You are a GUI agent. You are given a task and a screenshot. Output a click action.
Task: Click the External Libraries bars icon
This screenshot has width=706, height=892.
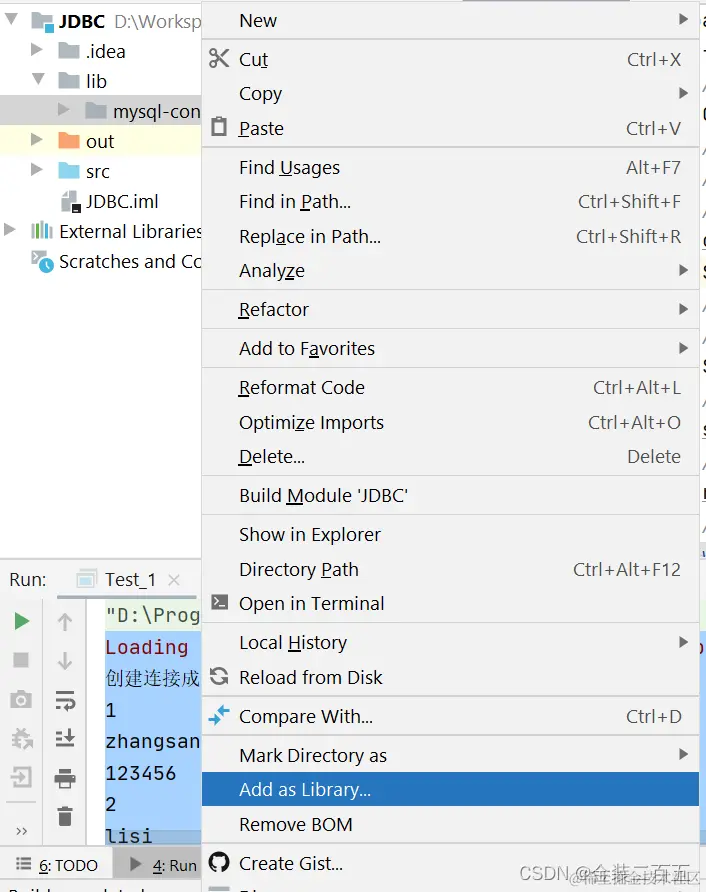pos(42,231)
